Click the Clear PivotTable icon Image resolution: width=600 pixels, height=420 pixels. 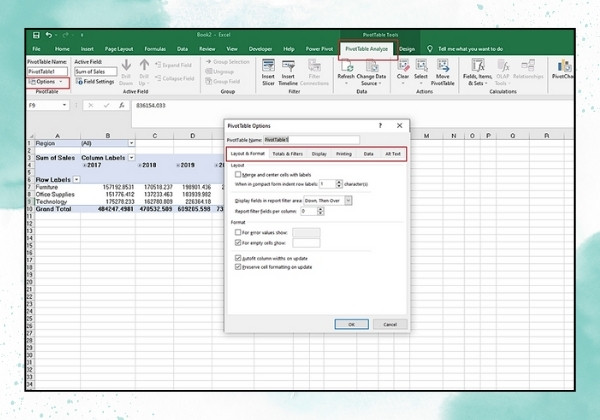(x=403, y=66)
